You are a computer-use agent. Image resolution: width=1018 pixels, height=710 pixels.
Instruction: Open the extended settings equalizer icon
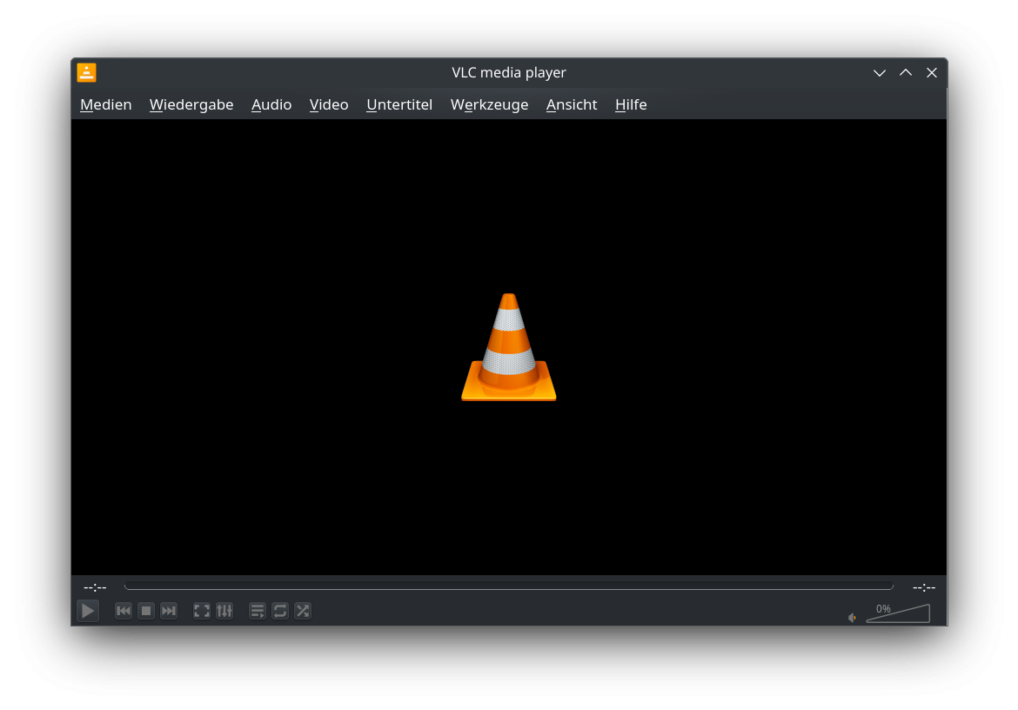[x=224, y=610]
